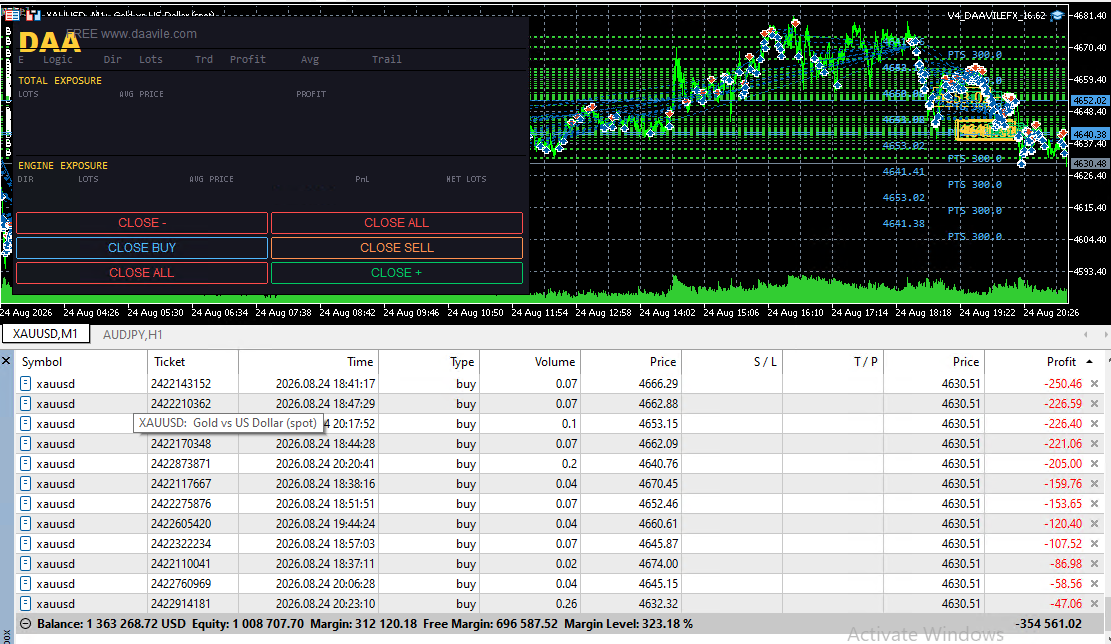Click the trade icon for ticket 2422117667

[26, 483]
